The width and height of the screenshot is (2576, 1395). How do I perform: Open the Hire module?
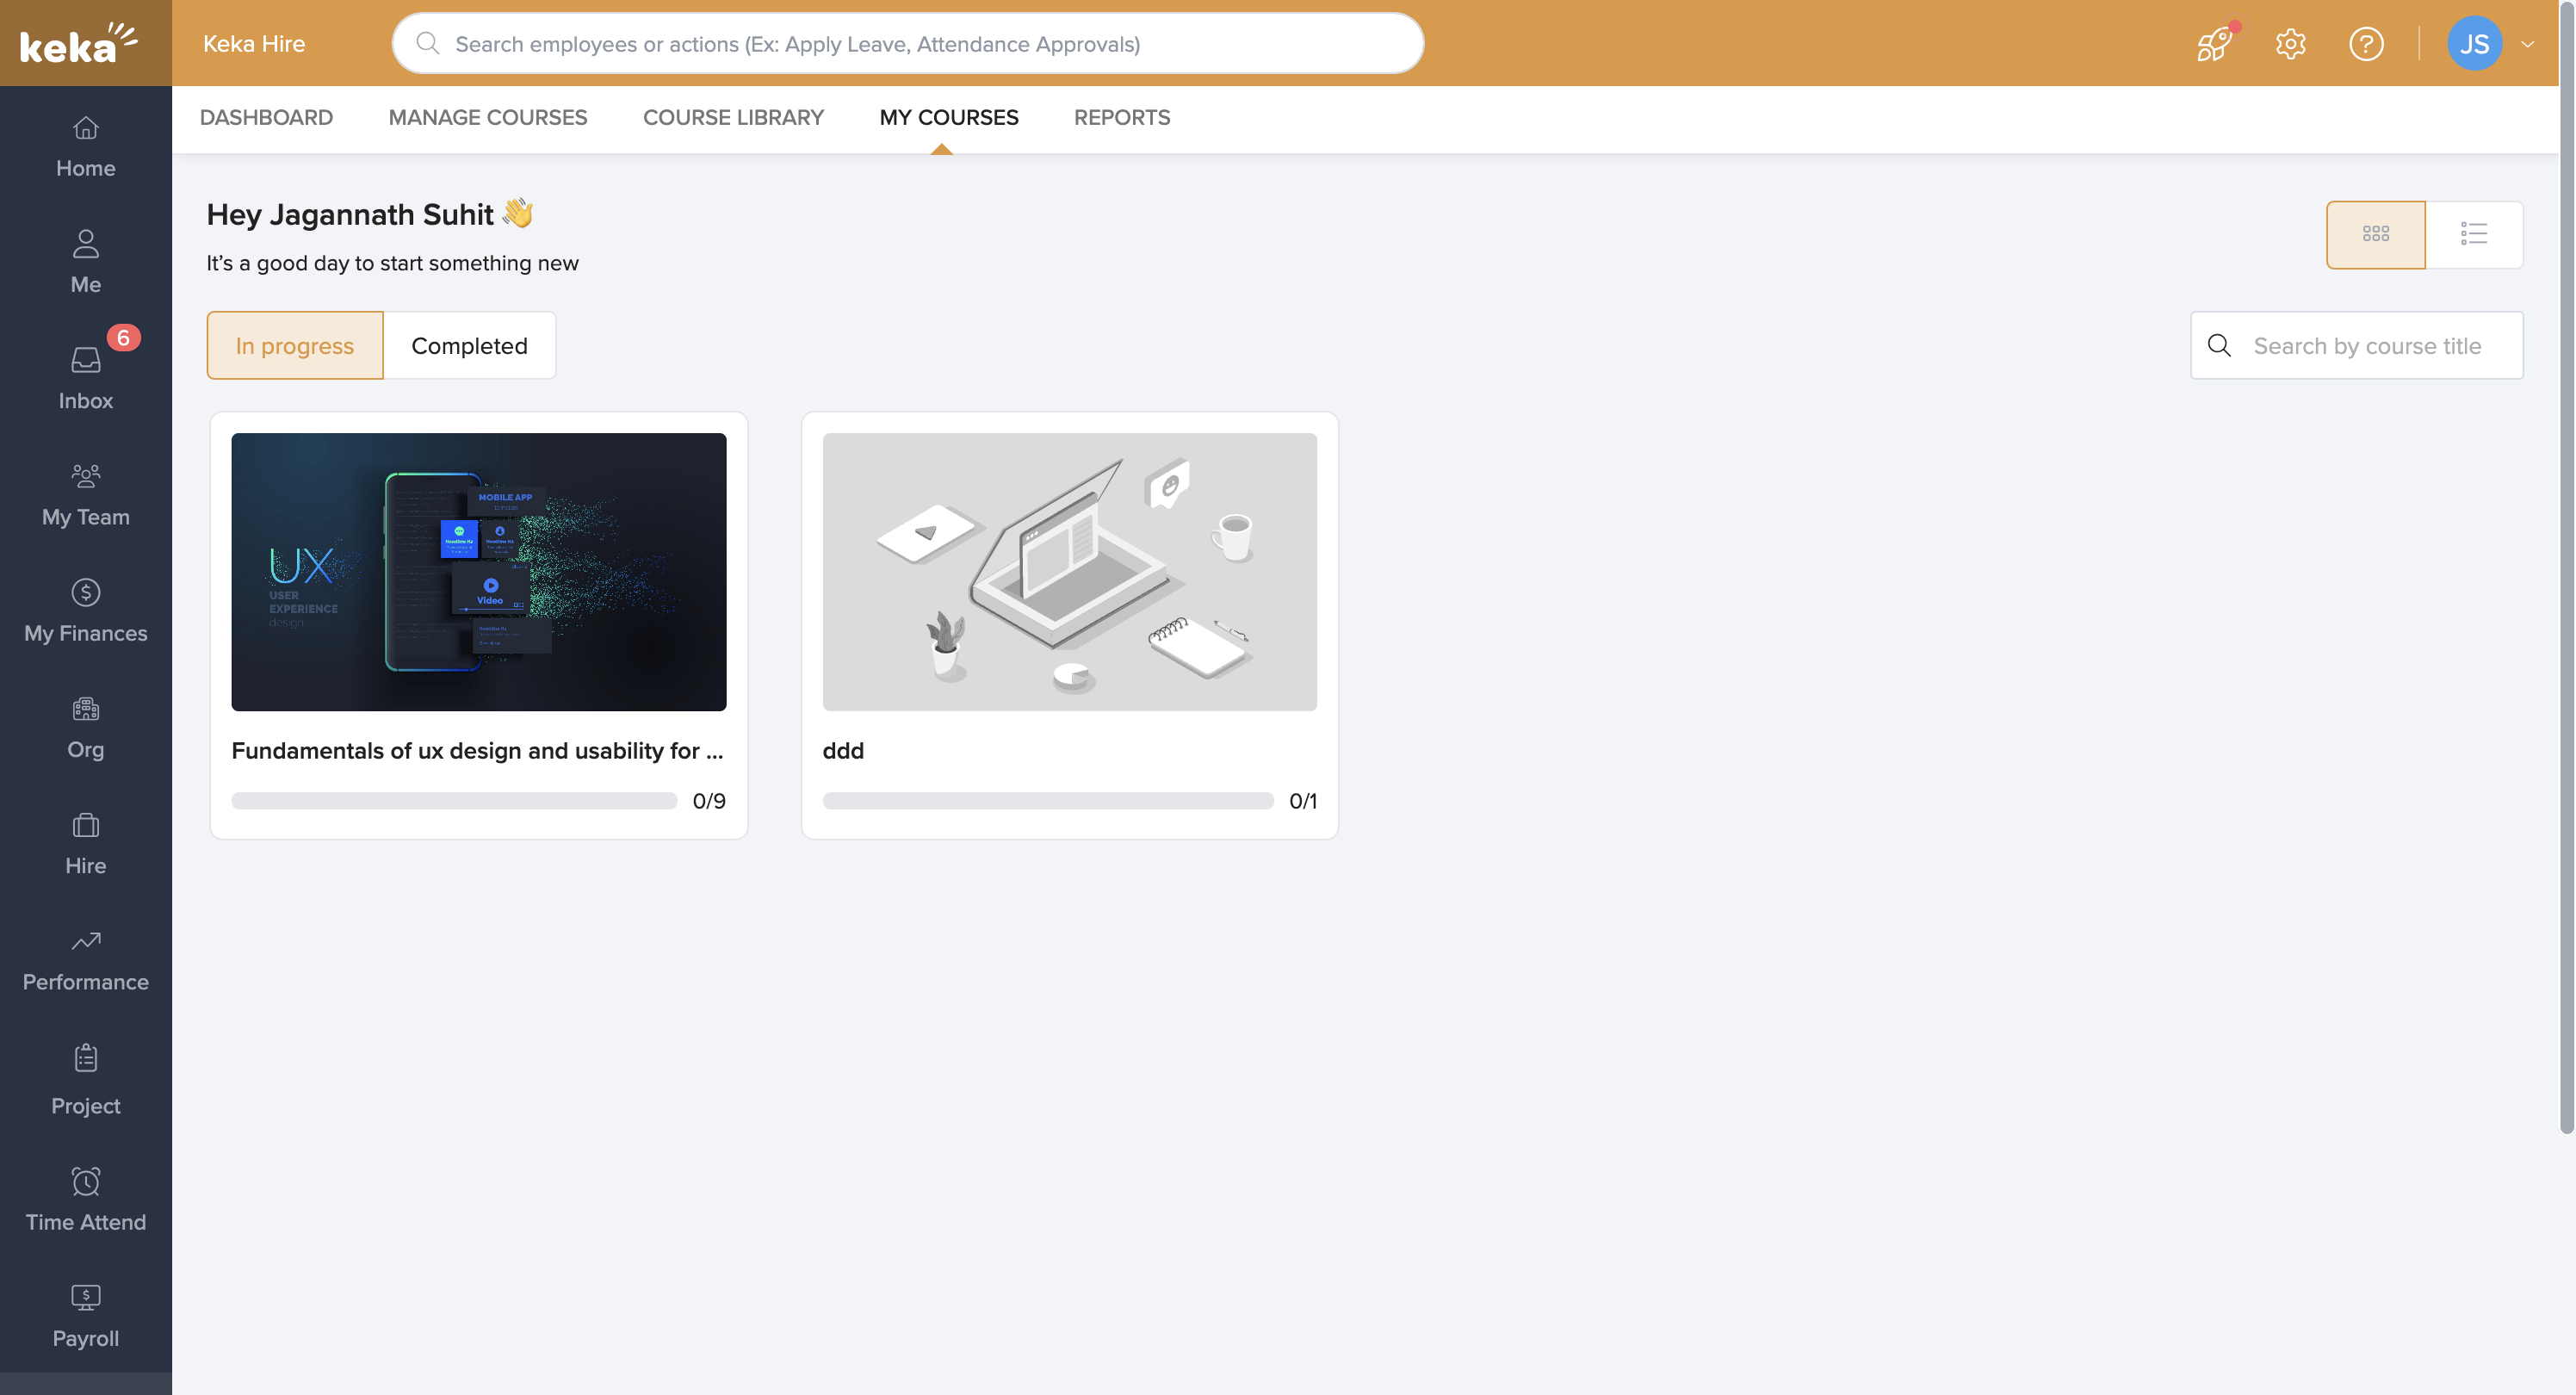[85, 841]
